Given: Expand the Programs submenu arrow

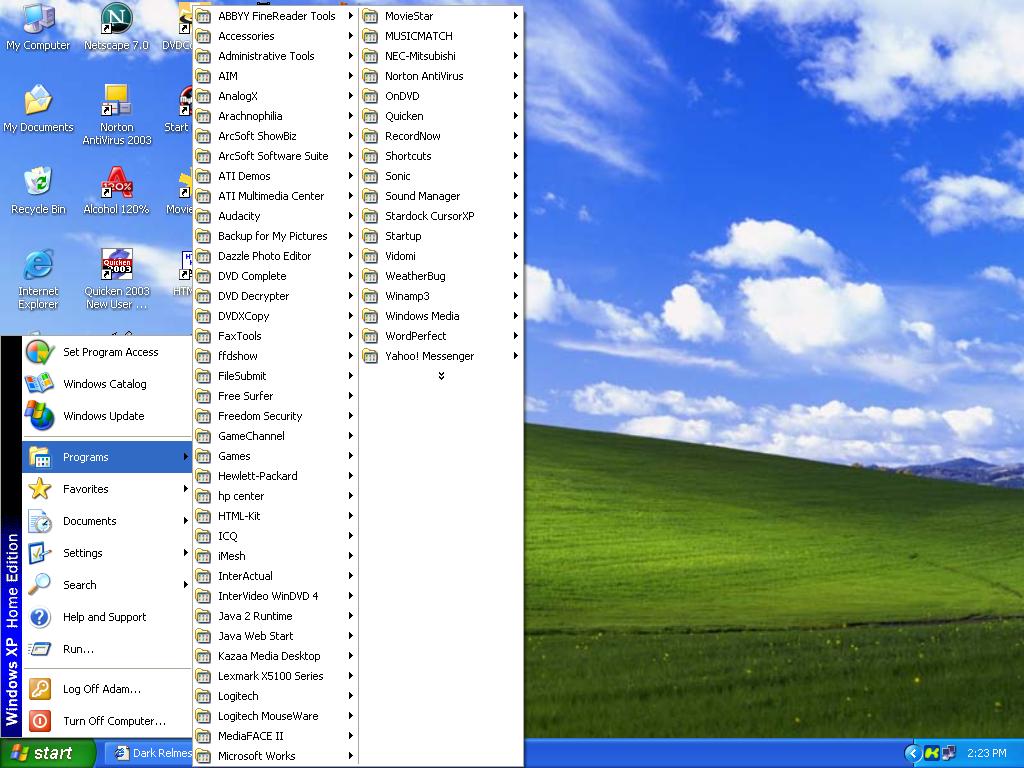Looking at the screenshot, I should 186,457.
